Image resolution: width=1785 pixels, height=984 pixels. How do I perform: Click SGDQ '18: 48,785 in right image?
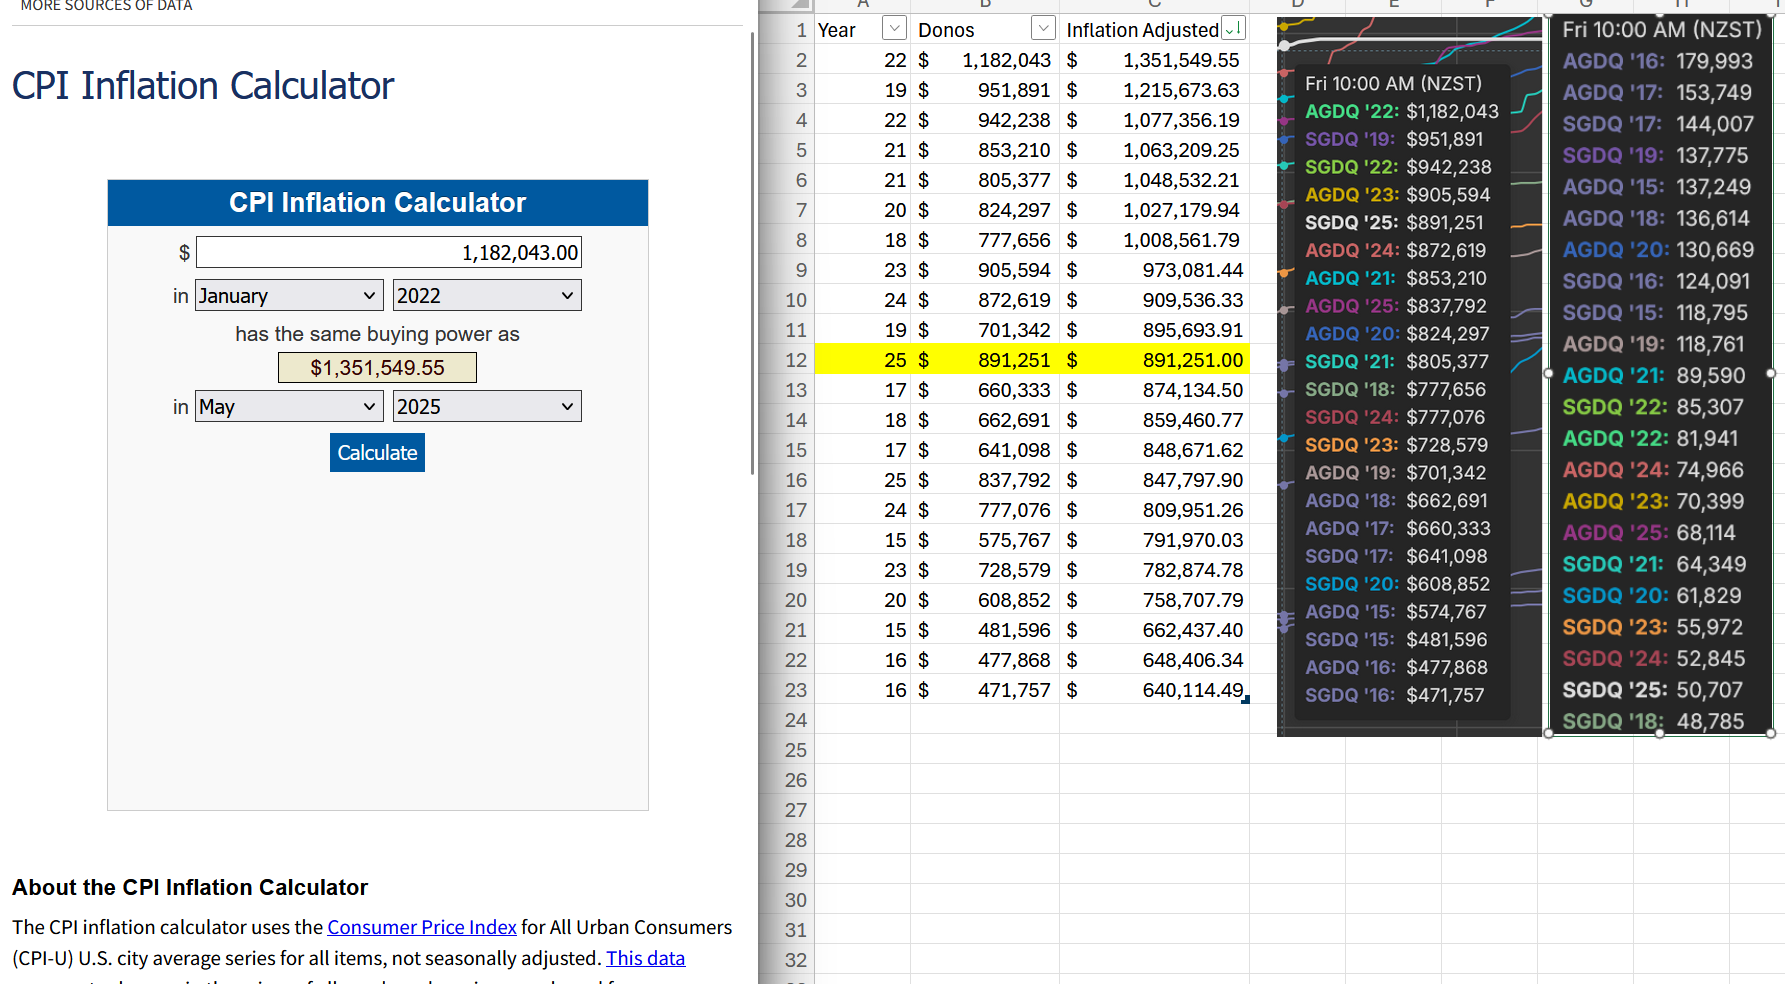click(x=1653, y=721)
